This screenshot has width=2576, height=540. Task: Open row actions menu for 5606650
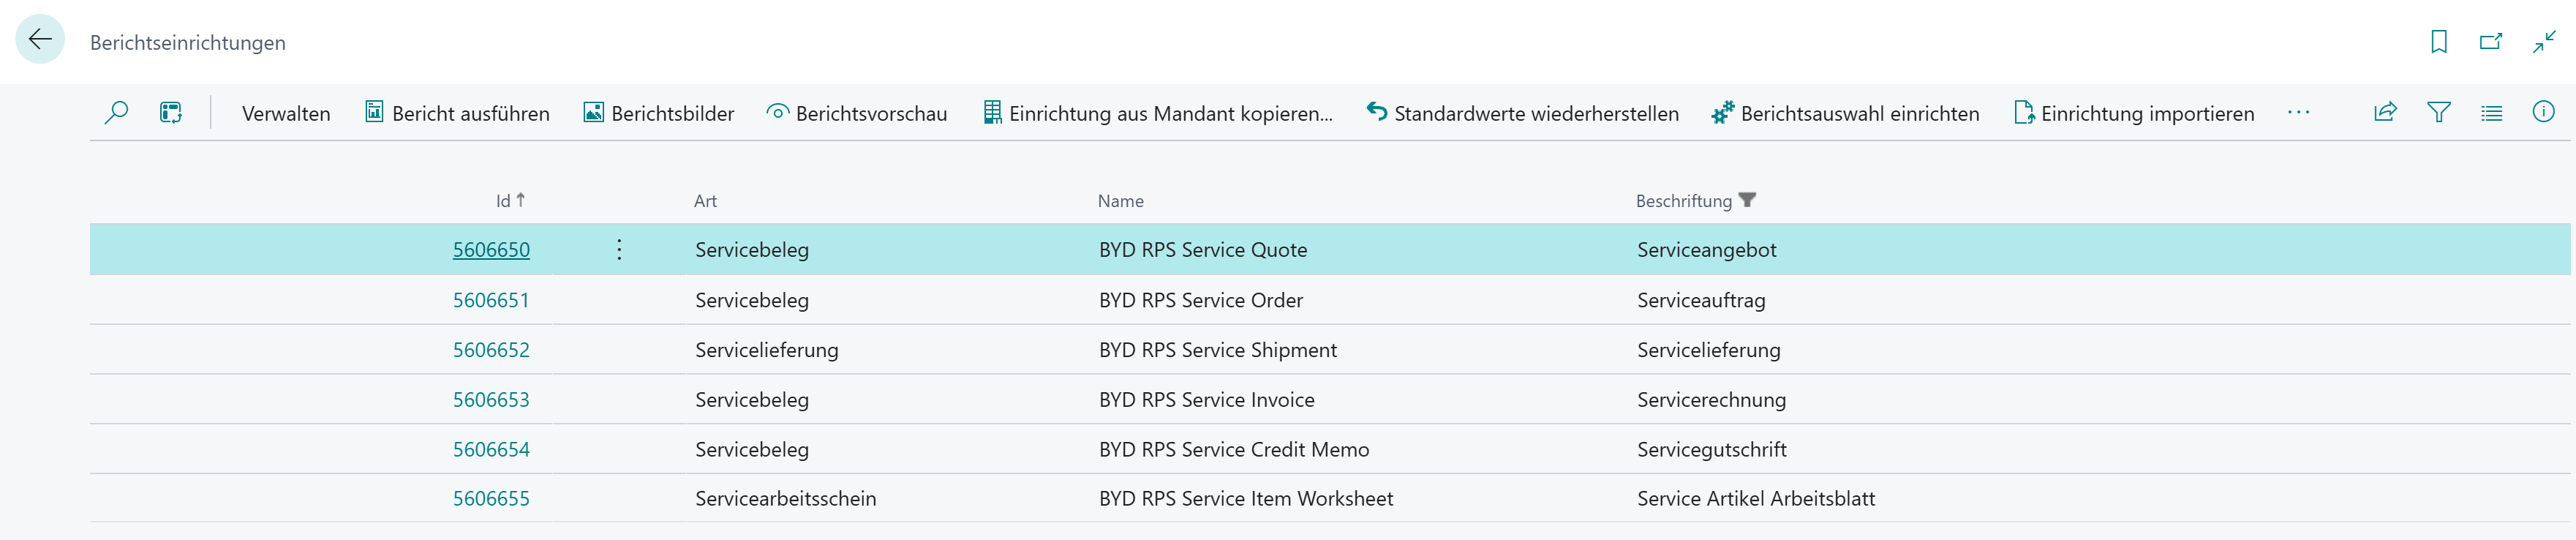tap(619, 250)
